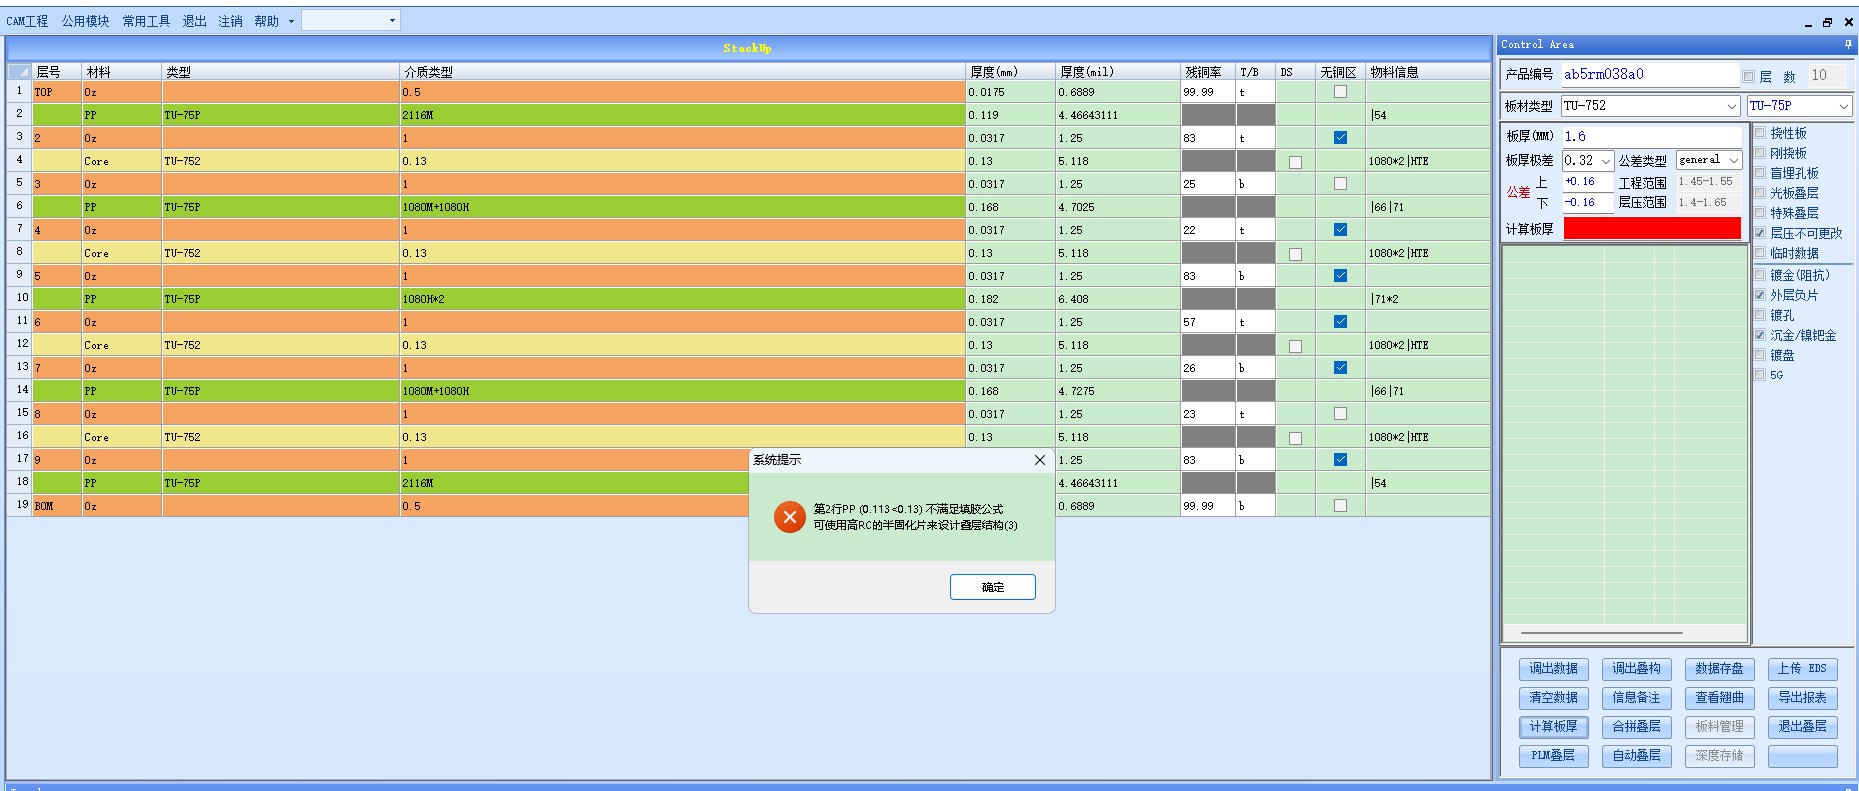
Task: Enable the 镀孔 checkbox
Action: (1760, 315)
